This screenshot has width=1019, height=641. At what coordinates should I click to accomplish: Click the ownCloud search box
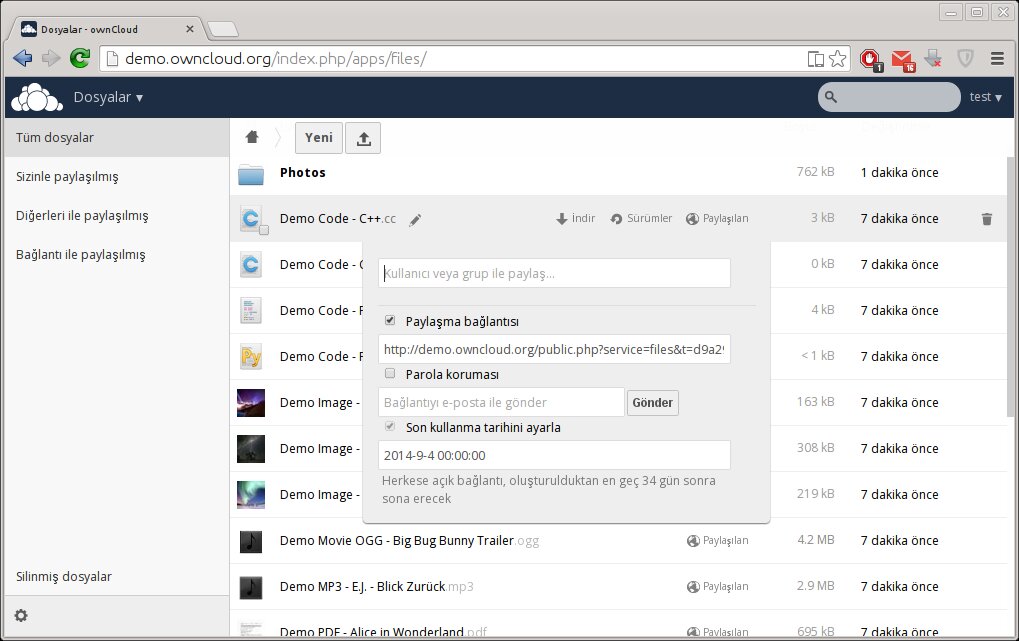click(889, 97)
